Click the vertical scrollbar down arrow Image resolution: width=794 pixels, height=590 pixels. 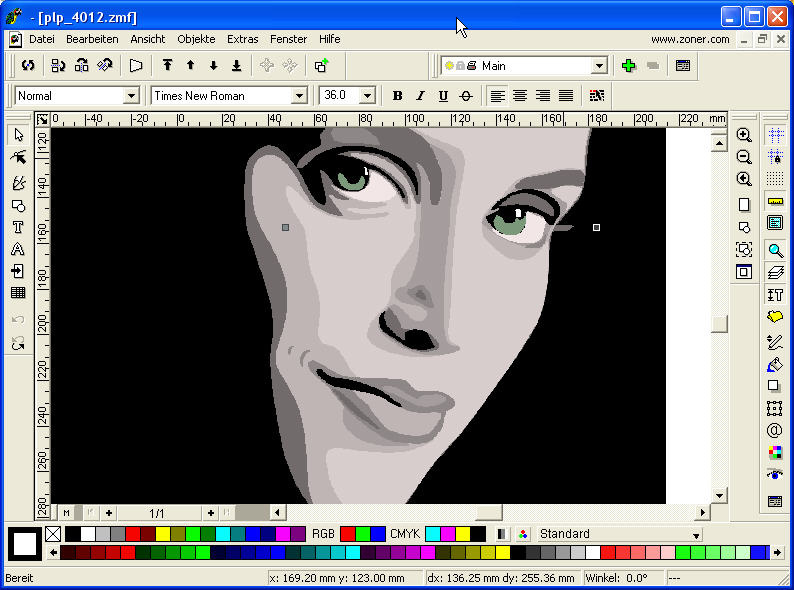(x=719, y=495)
